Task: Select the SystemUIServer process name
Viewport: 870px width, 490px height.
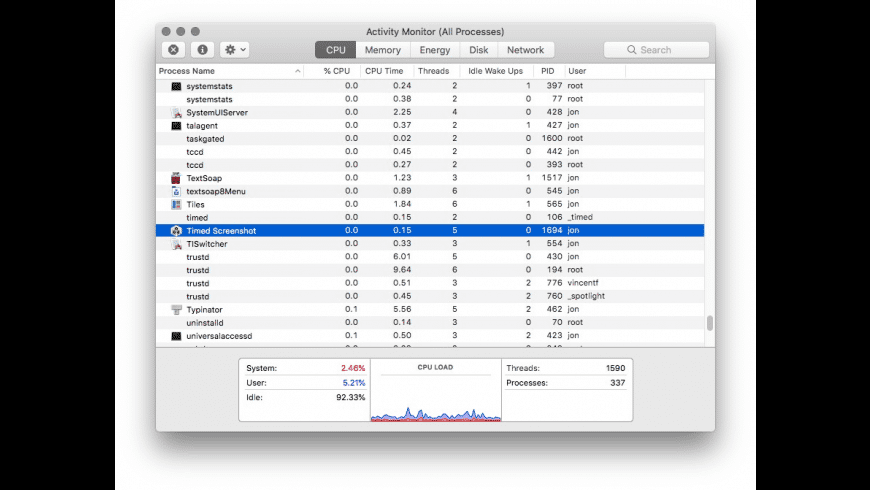Action: coord(217,112)
